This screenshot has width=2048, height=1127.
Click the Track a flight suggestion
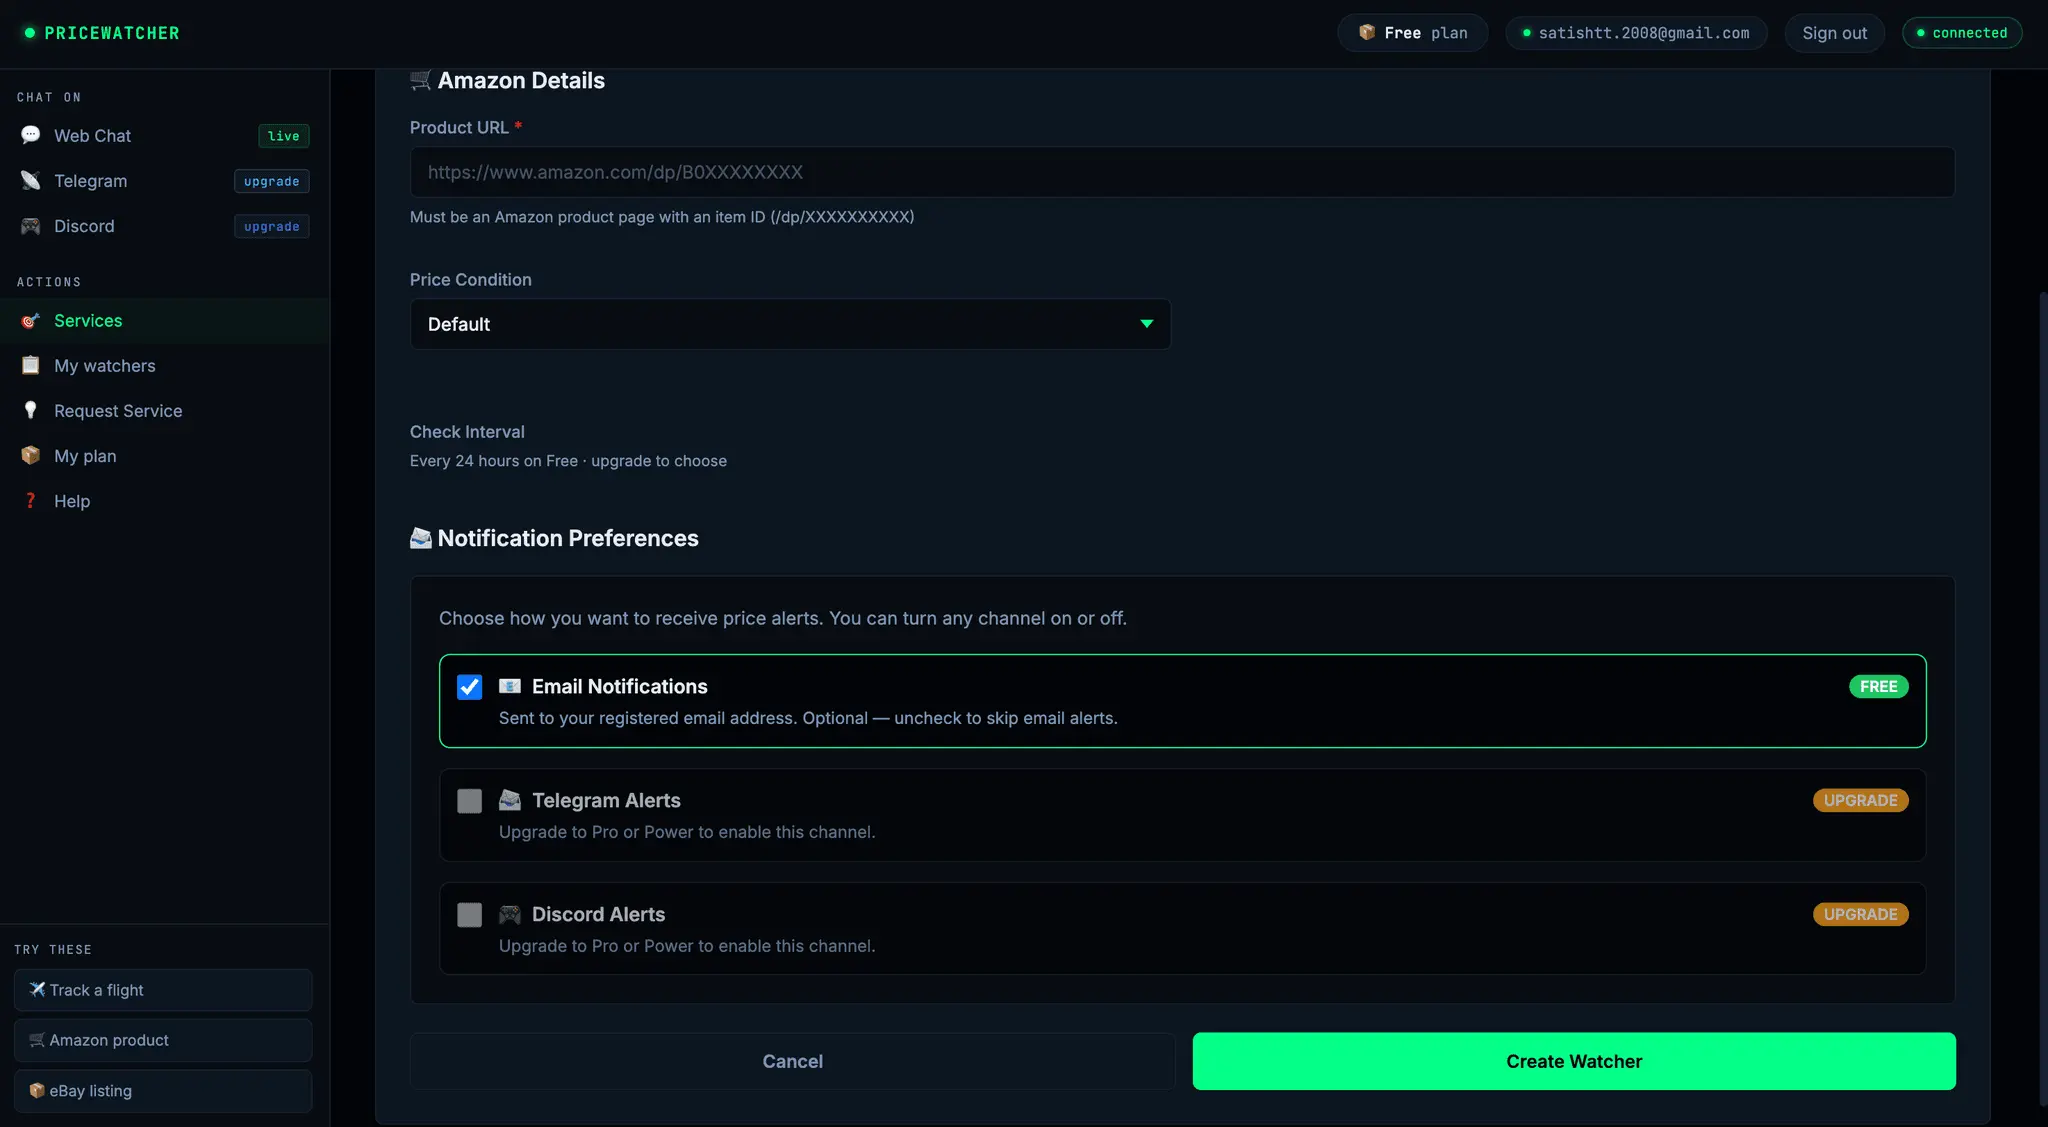coord(163,990)
